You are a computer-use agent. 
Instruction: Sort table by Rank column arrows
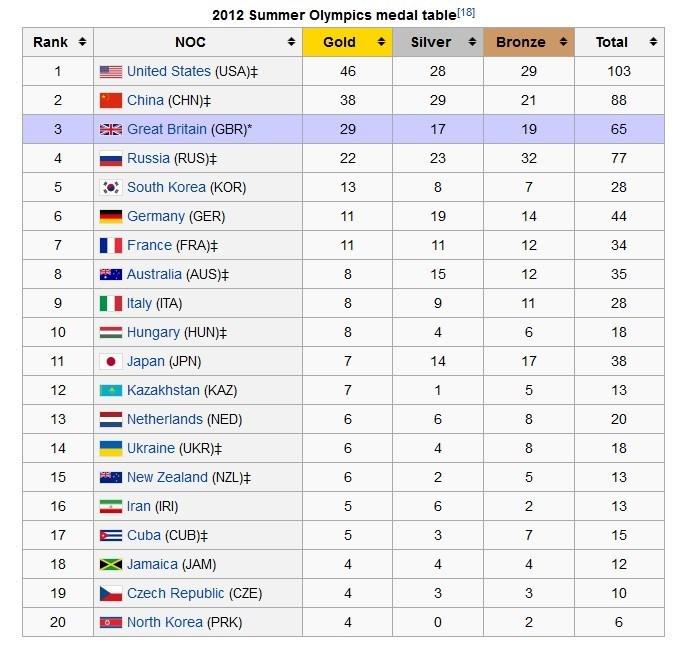pyautogui.click(x=82, y=42)
